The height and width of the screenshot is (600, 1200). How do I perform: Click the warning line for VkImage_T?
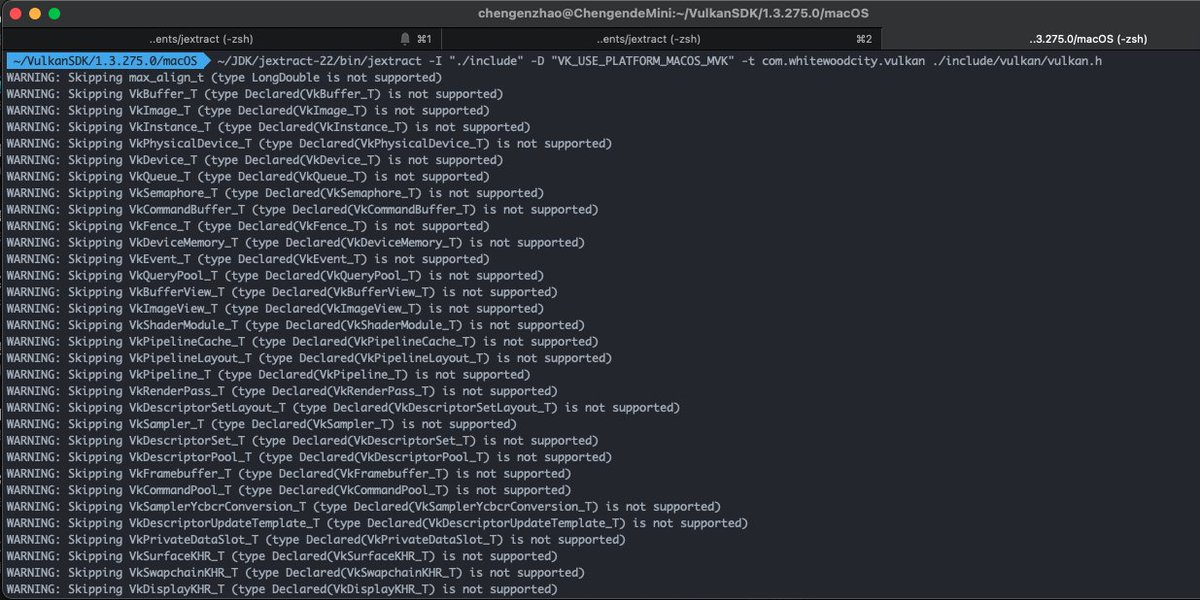247,111
